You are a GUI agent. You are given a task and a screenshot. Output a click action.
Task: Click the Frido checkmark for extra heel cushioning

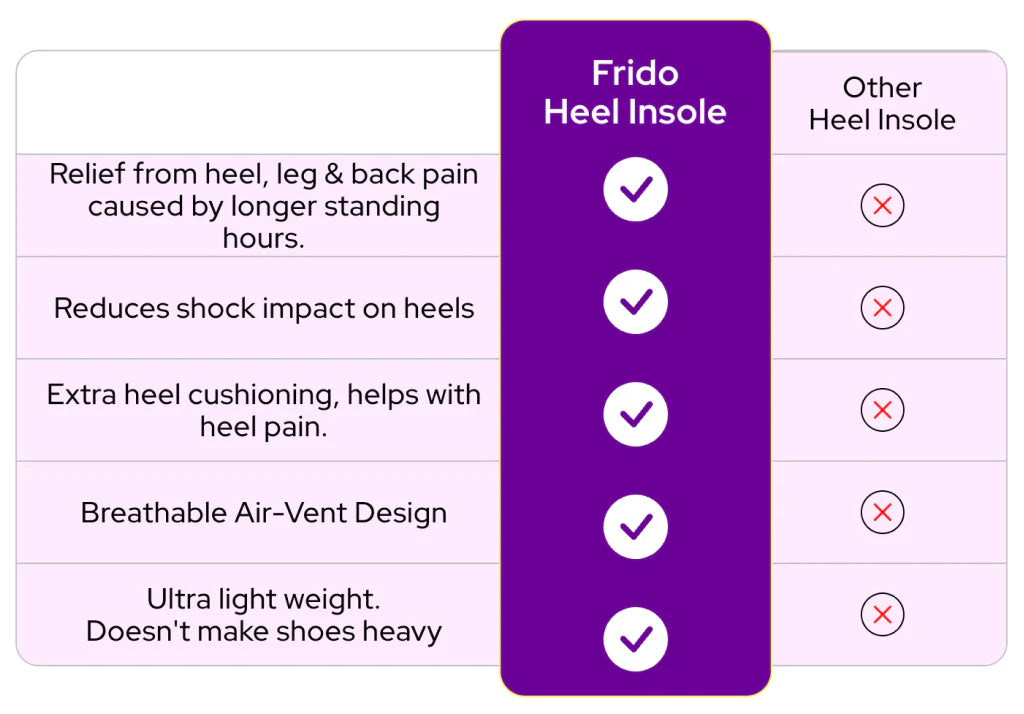(x=635, y=413)
